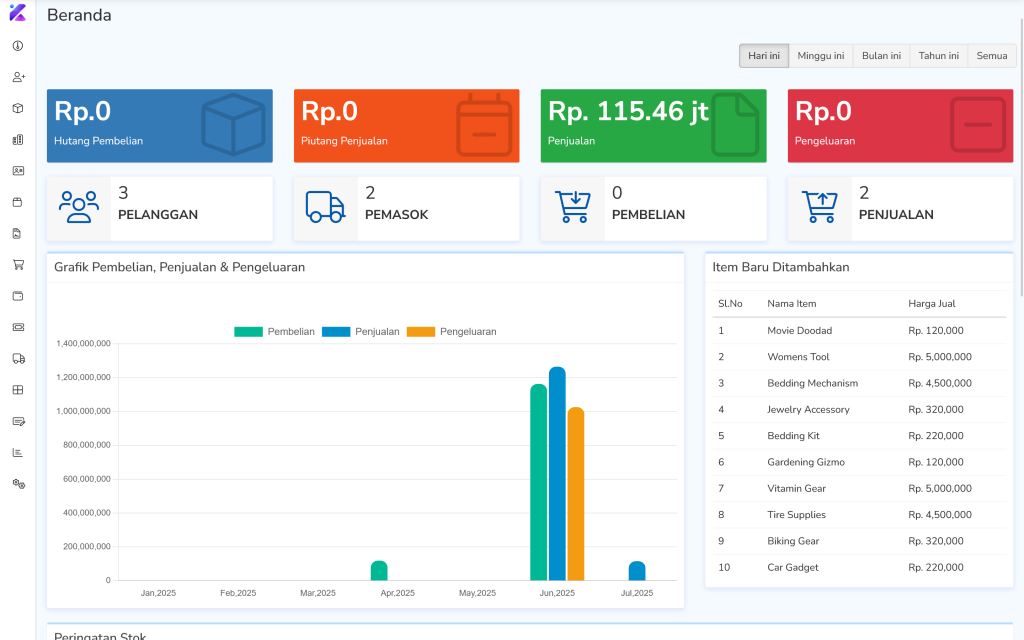Open the shopping cart sidebar icon
The height and width of the screenshot is (640, 1024).
pyautogui.click(x=18, y=265)
